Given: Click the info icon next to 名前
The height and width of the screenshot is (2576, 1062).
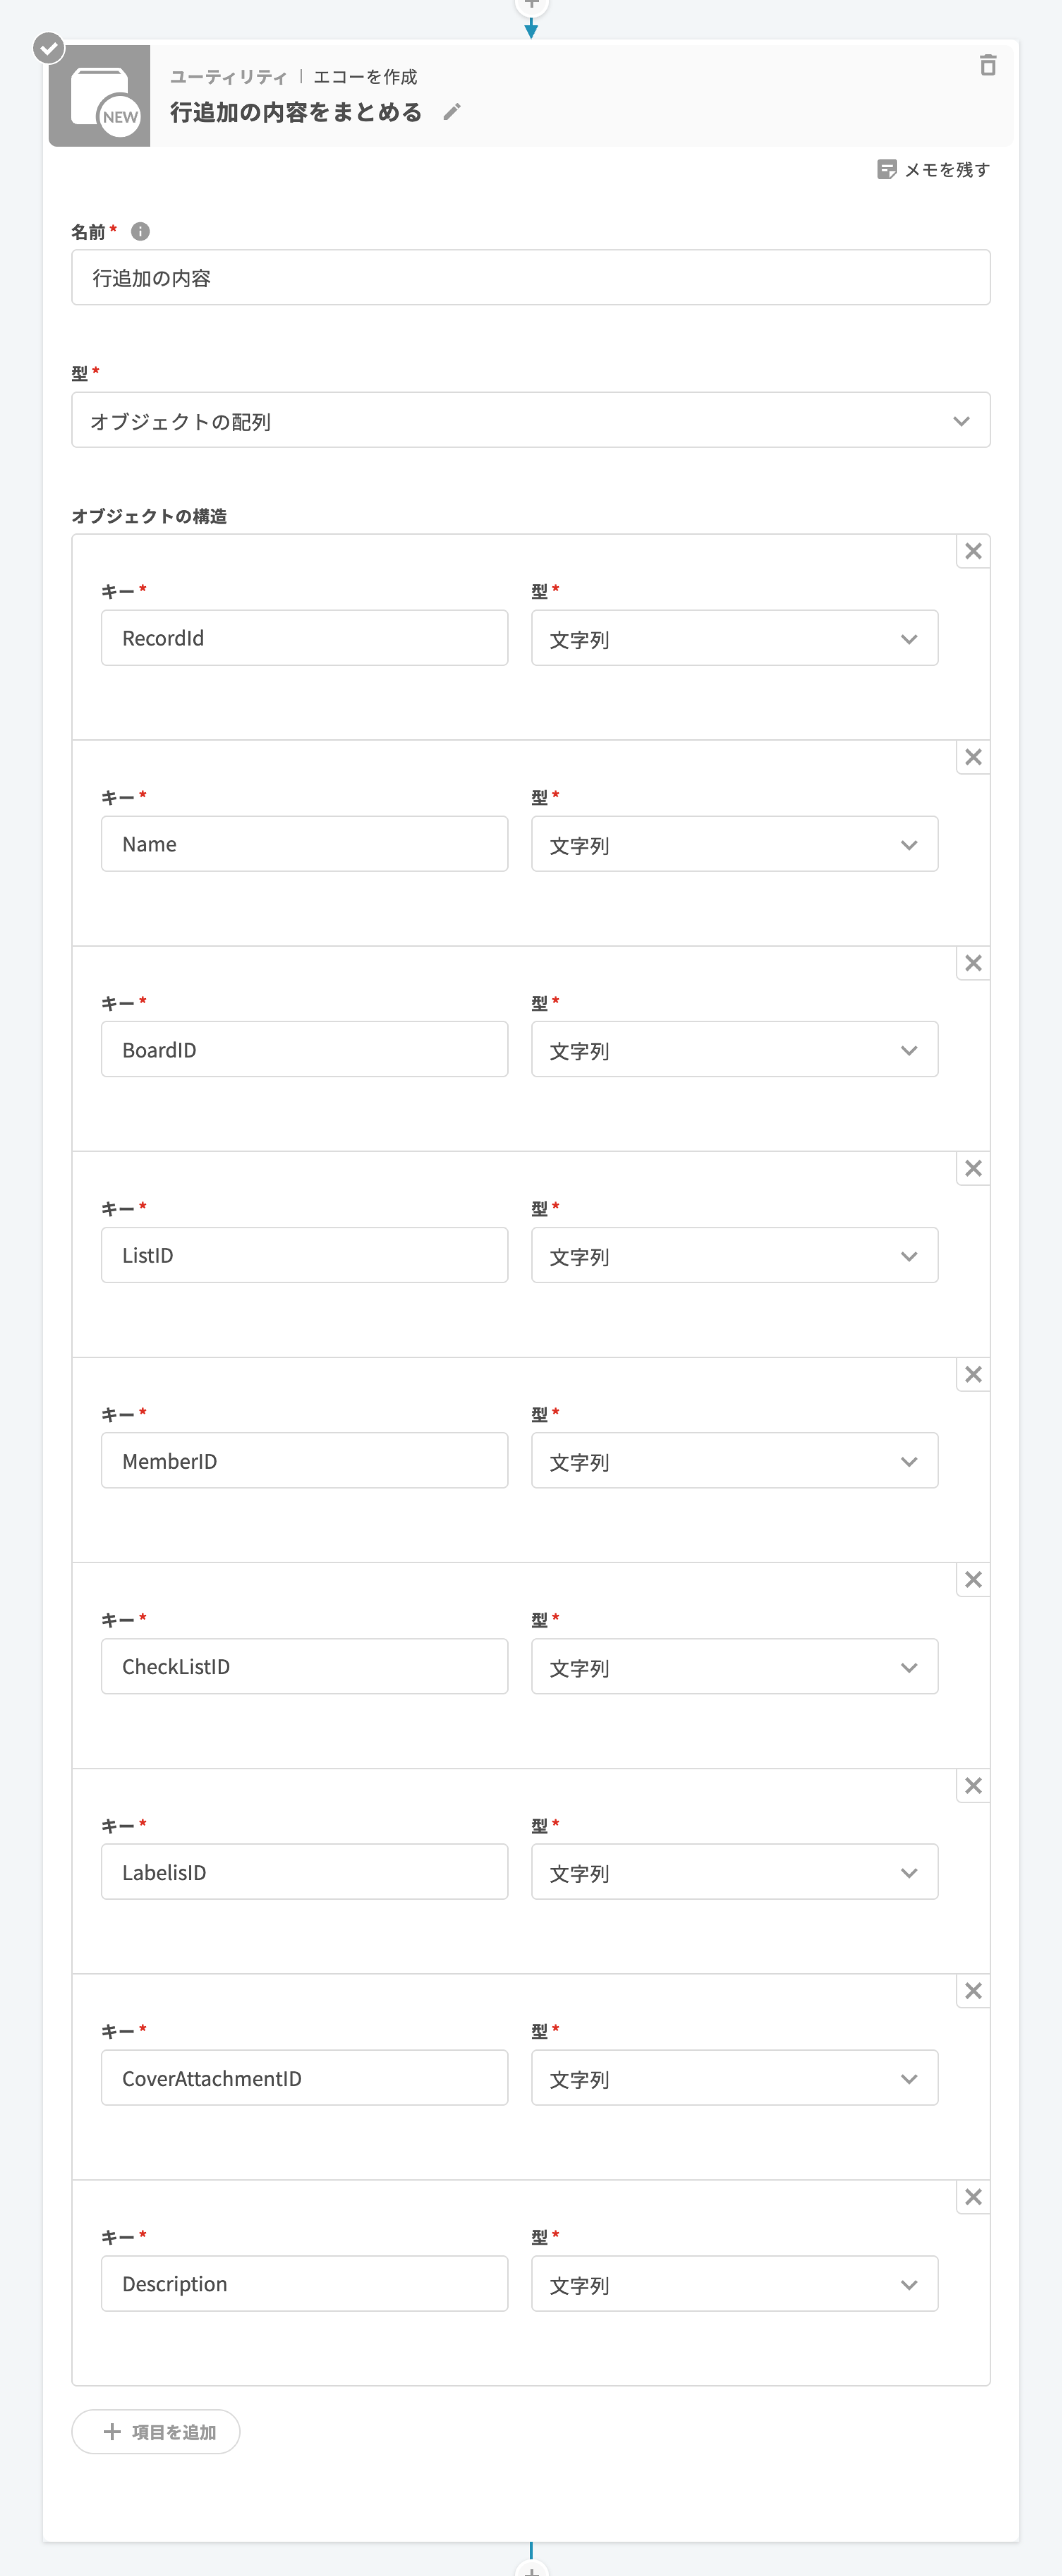Looking at the screenshot, I should (140, 232).
